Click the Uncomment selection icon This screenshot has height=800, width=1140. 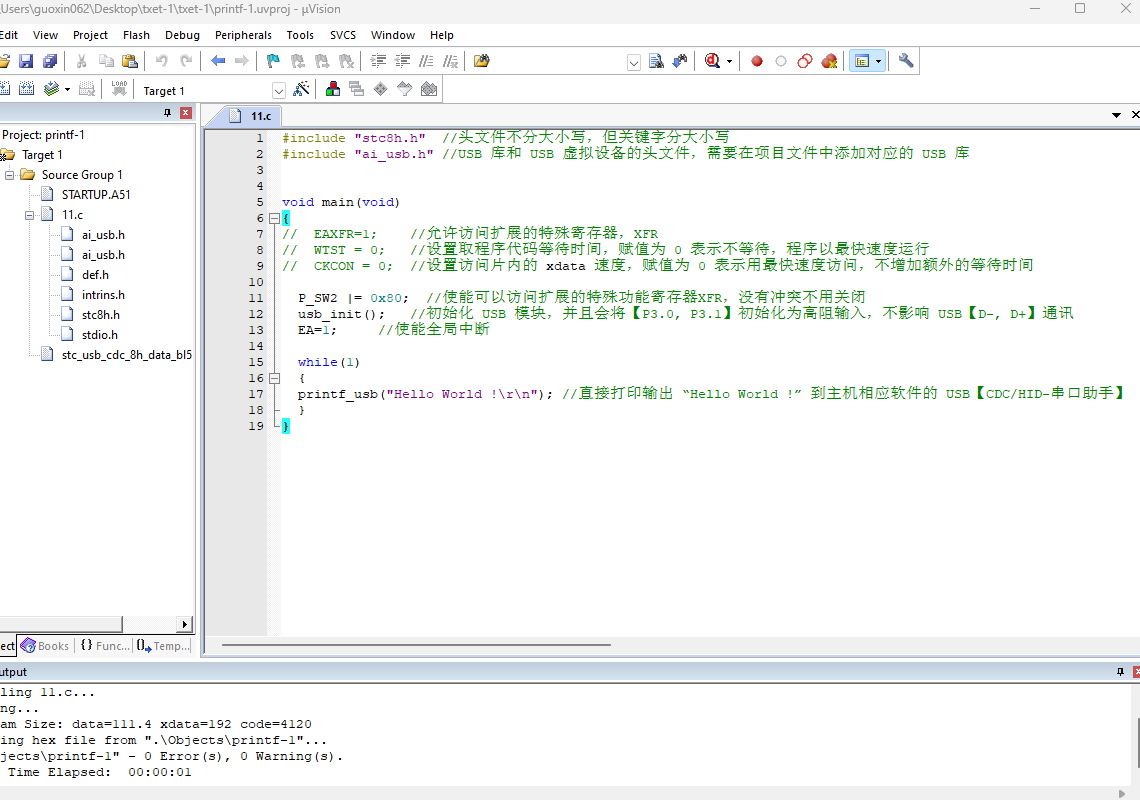point(451,61)
